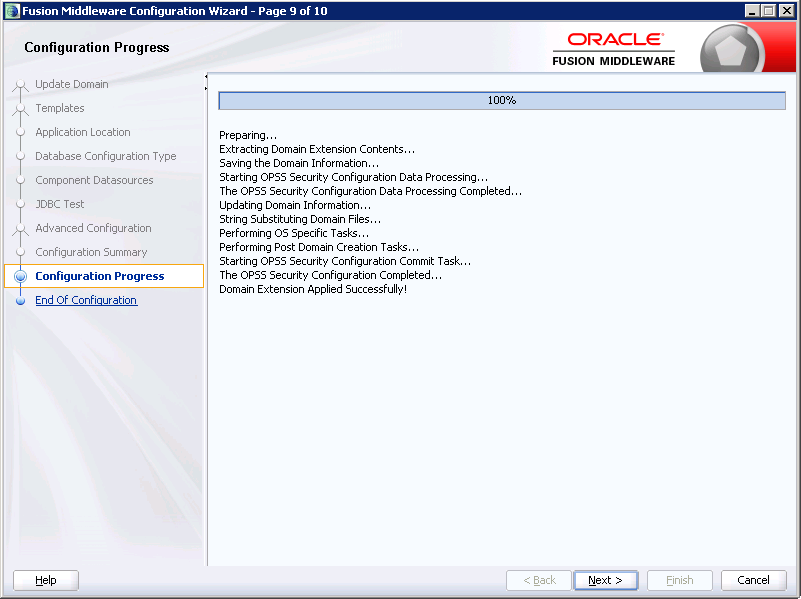Click the gray pentagon emblem icon

tap(731, 50)
